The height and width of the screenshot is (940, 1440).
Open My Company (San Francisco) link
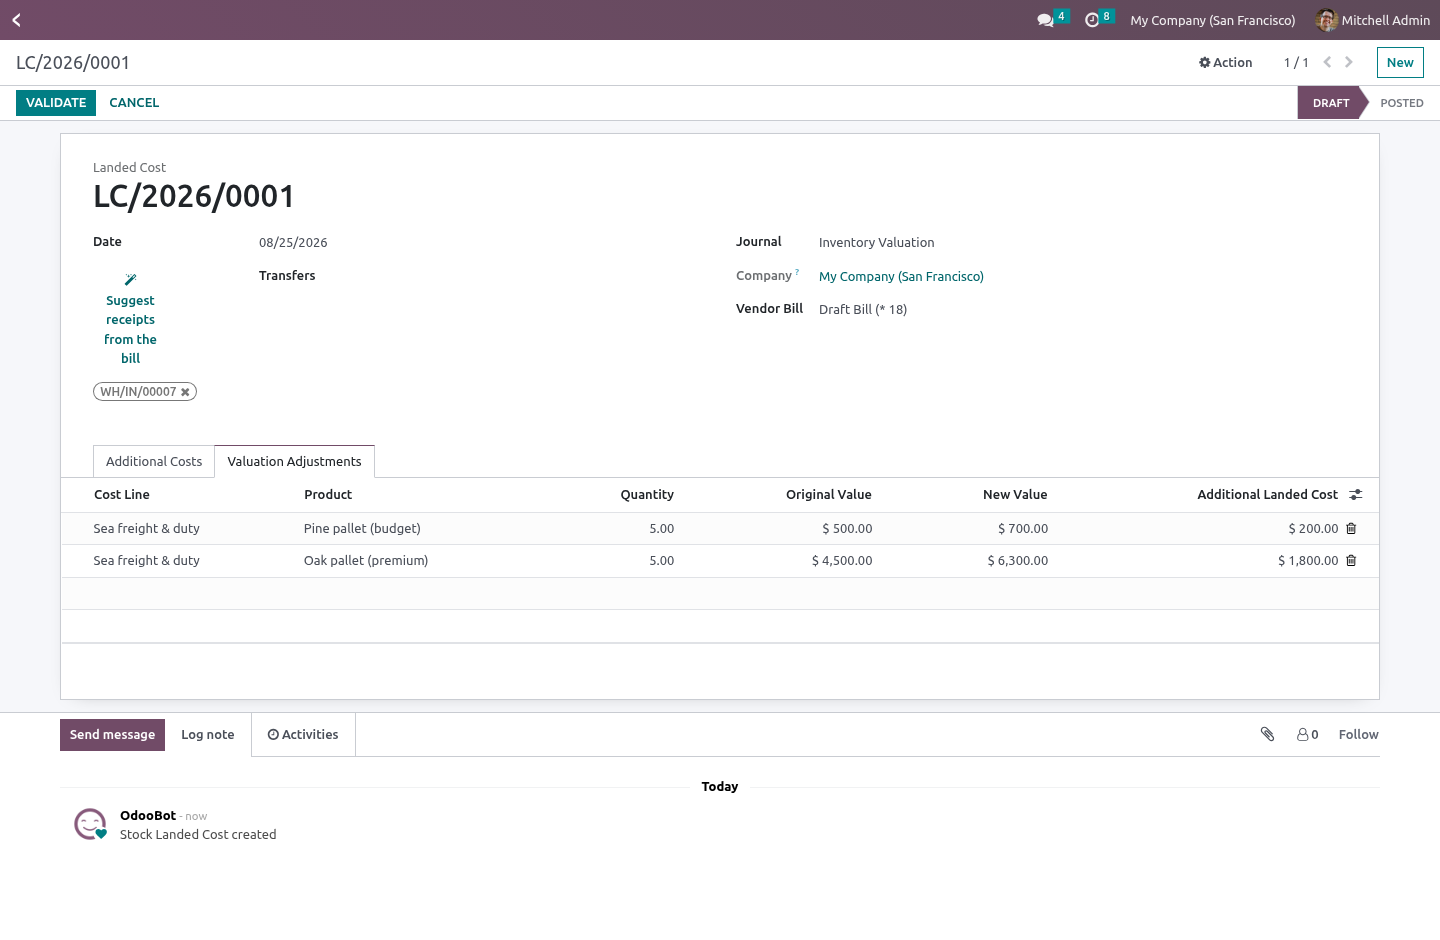[x=901, y=276]
